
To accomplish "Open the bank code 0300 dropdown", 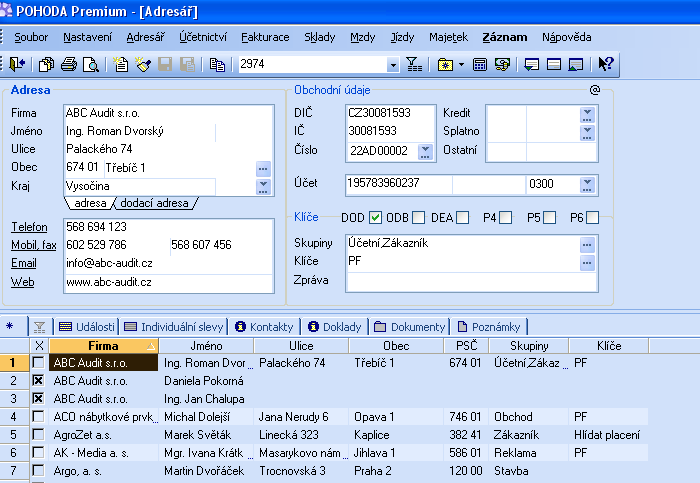I will [587, 184].
